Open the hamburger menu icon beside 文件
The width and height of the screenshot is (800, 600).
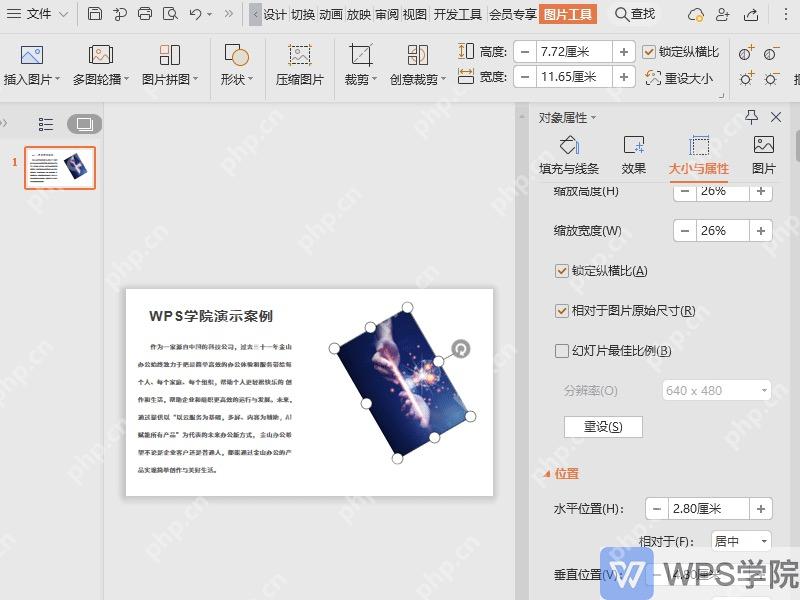coord(13,14)
